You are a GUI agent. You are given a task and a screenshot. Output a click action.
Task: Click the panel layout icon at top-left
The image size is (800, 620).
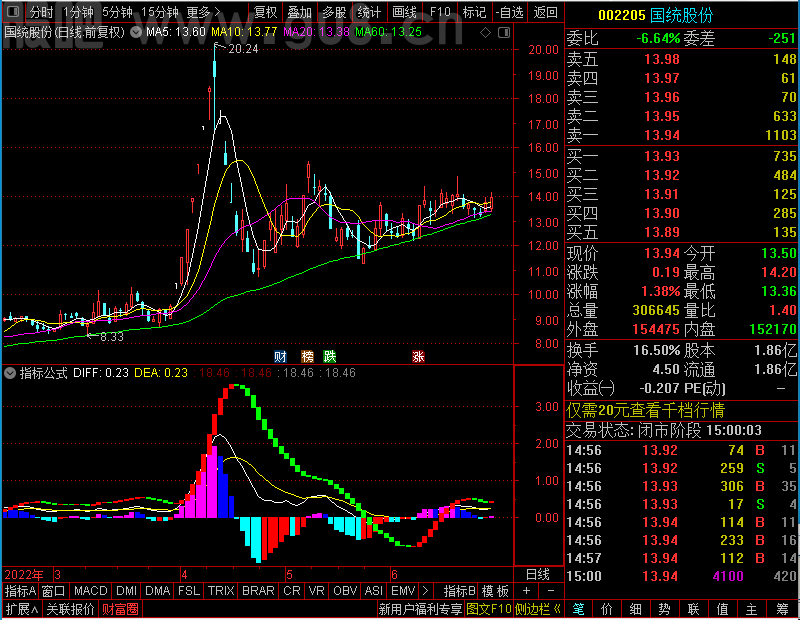click(13, 11)
